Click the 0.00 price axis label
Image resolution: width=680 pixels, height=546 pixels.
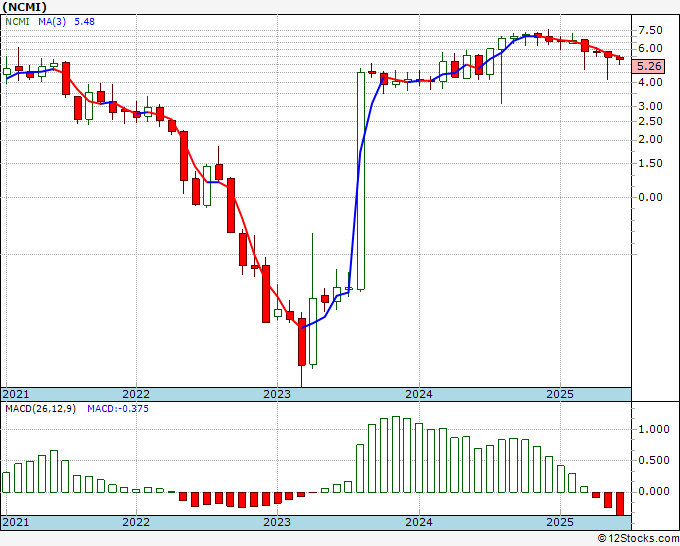(x=650, y=197)
